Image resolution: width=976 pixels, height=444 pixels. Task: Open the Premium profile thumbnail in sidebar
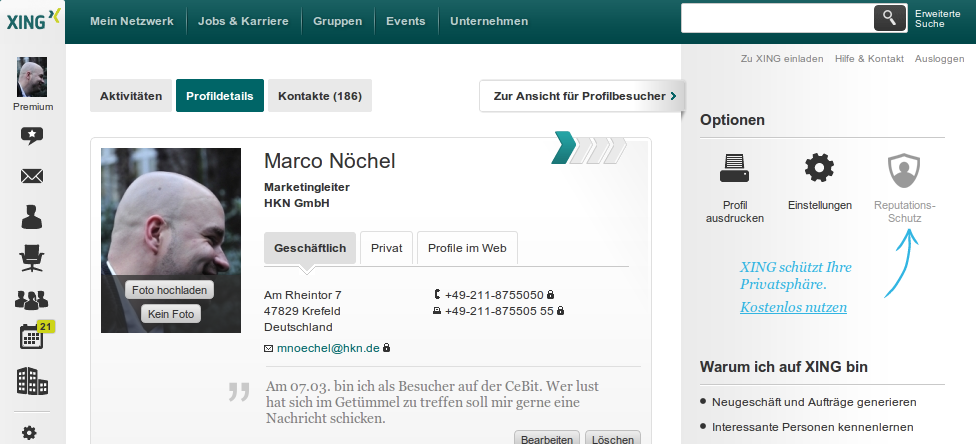[x=32, y=77]
